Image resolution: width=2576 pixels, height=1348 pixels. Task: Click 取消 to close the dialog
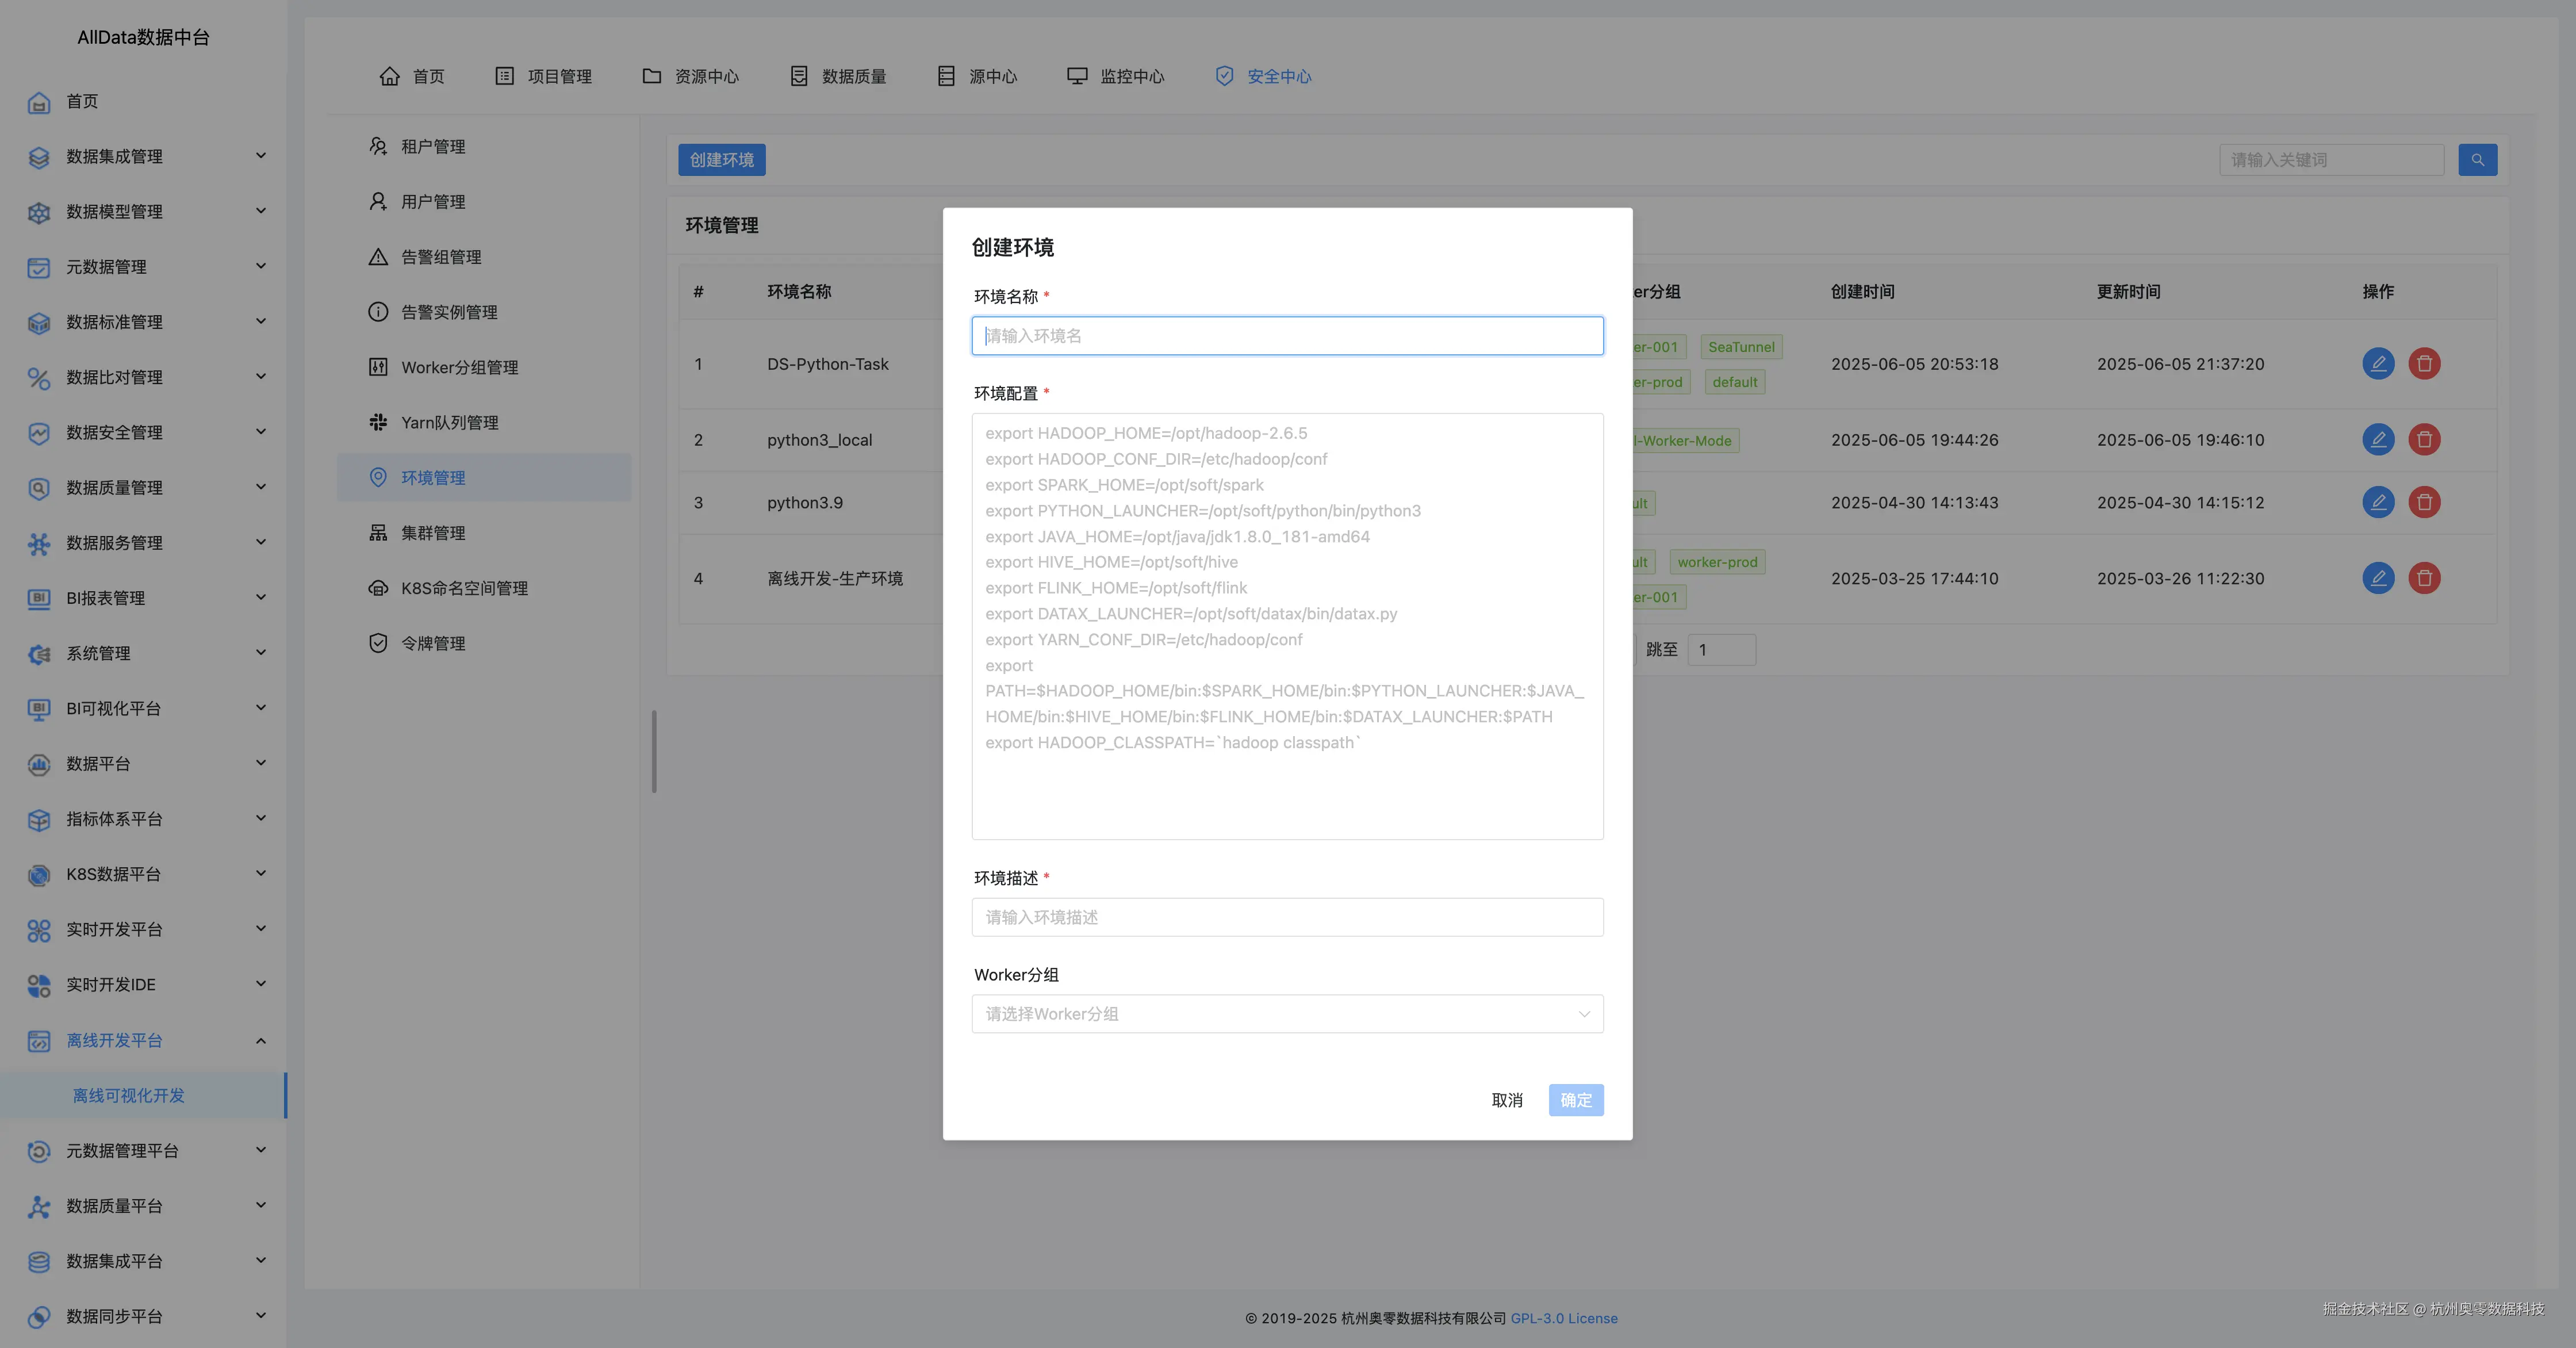1506,1100
